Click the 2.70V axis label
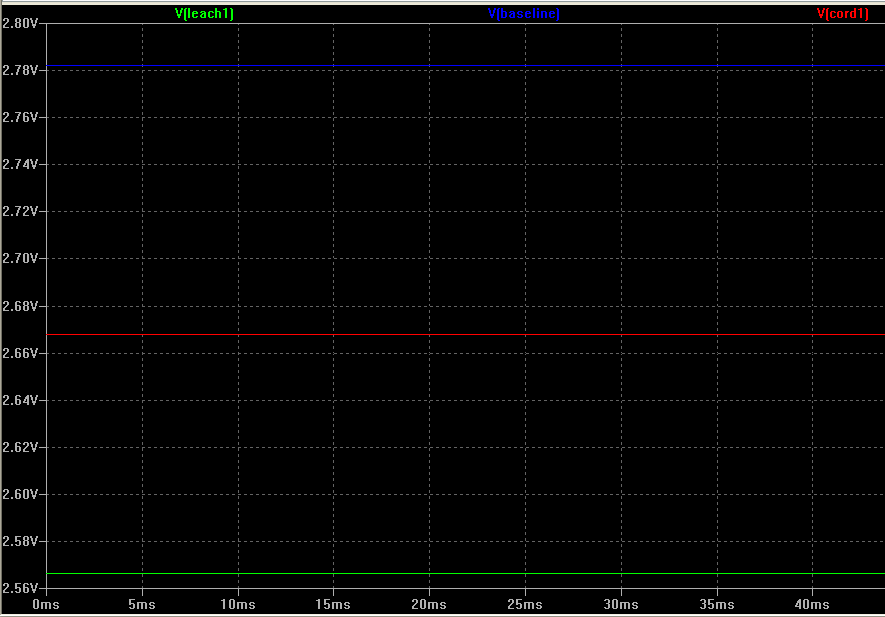Image resolution: width=885 pixels, height=617 pixels. [20, 259]
